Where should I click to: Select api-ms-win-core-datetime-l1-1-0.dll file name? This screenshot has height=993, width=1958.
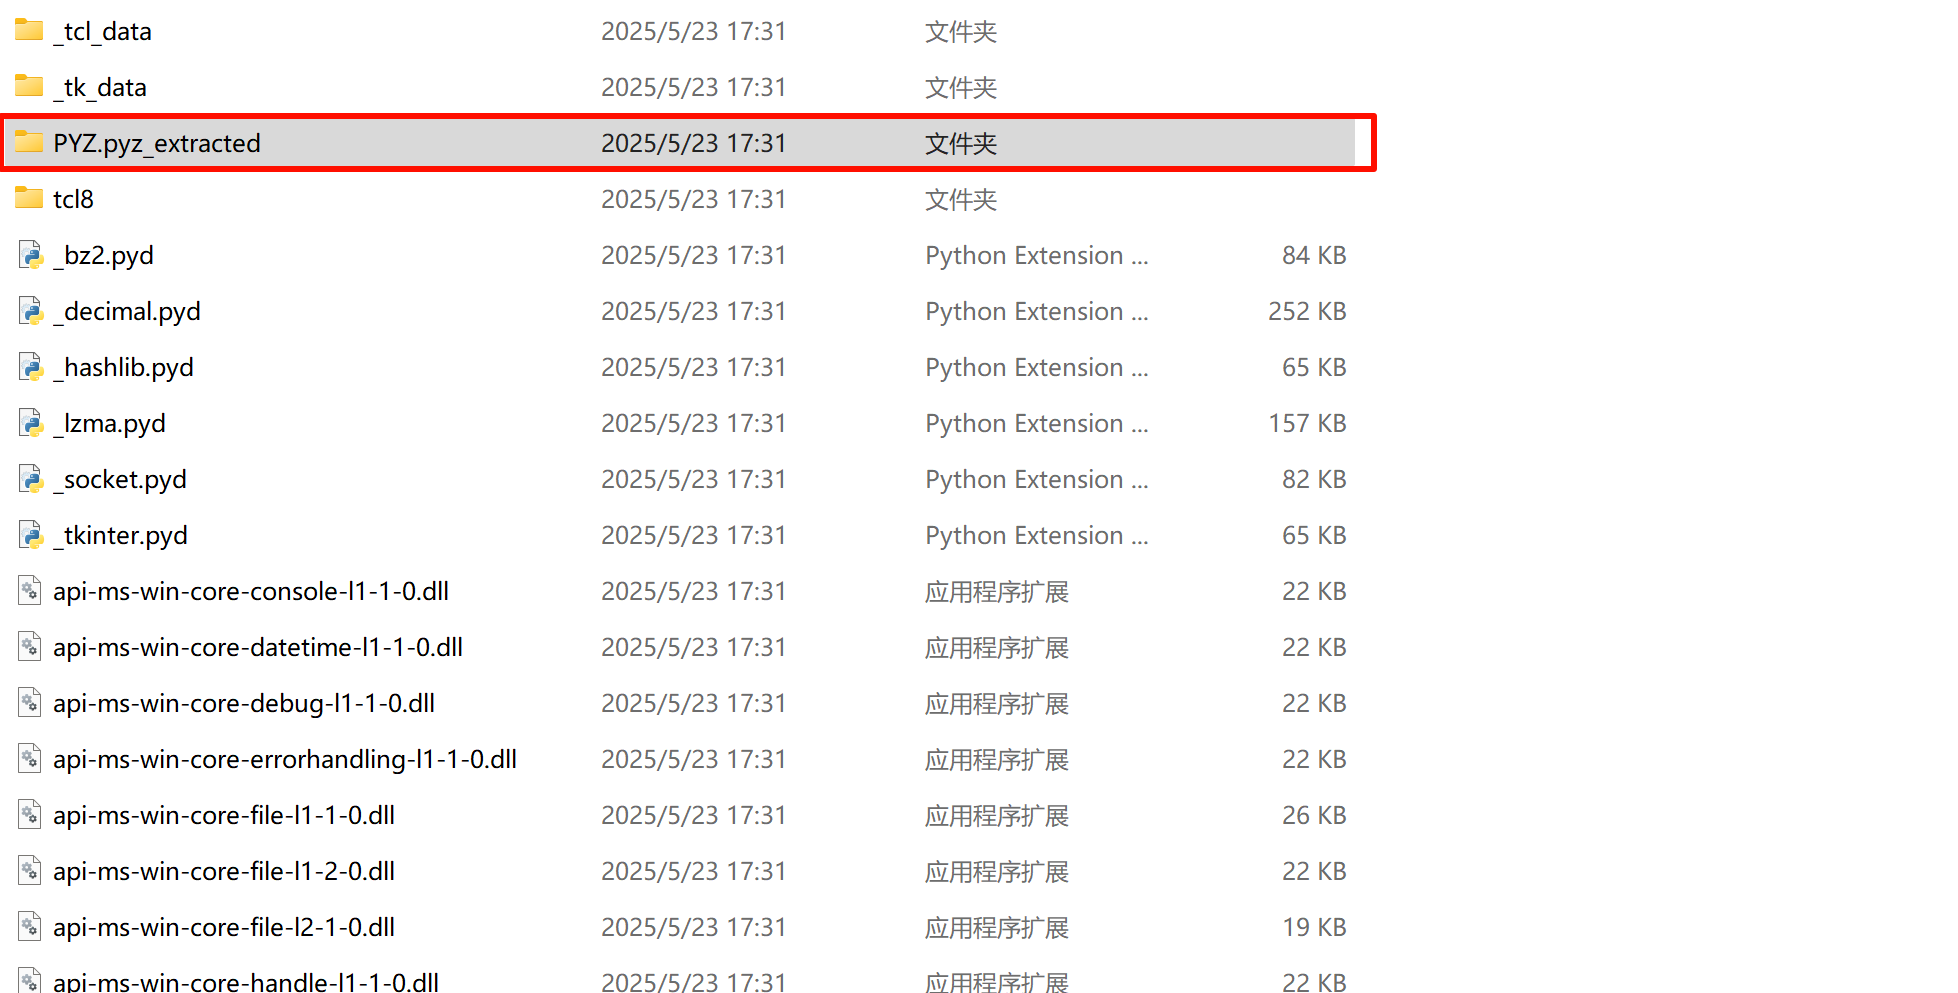258,648
